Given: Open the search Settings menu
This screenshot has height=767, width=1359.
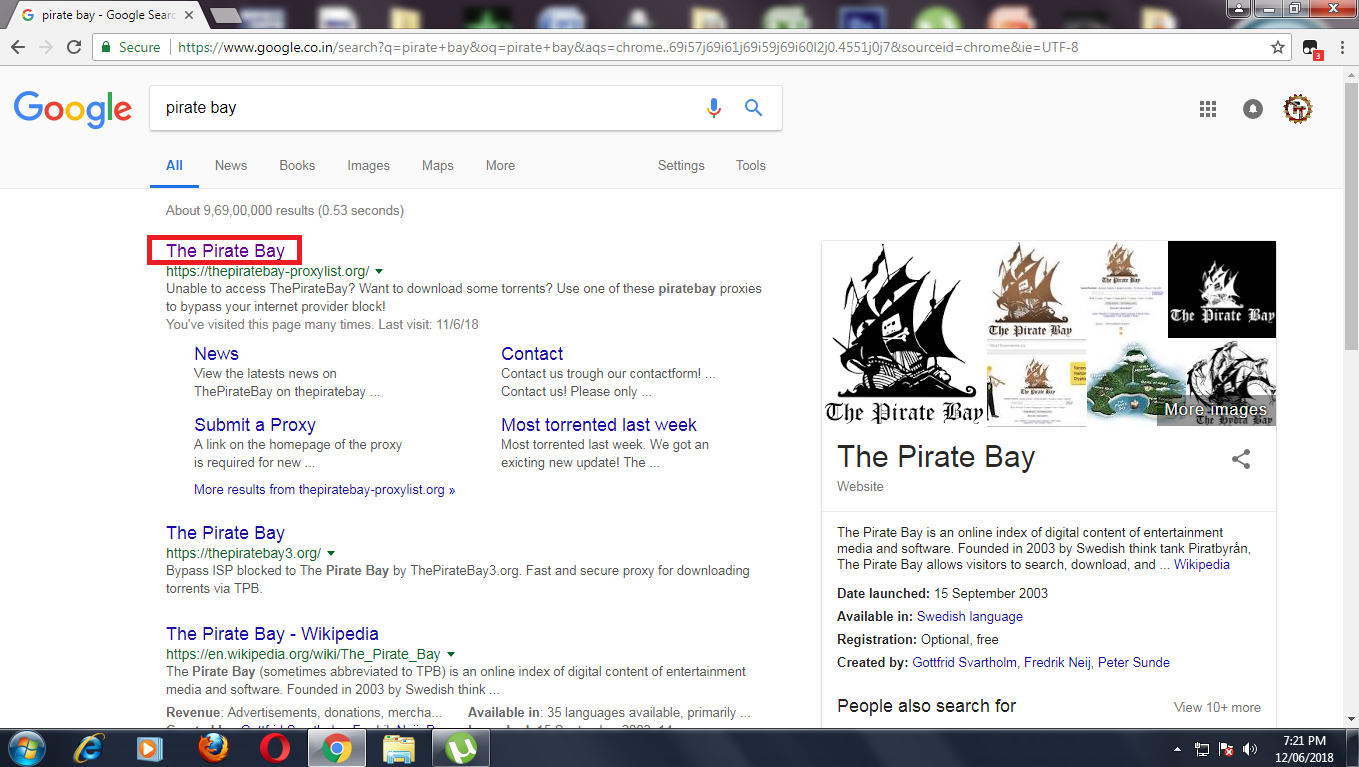Looking at the screenshot, I should point(681,166).
